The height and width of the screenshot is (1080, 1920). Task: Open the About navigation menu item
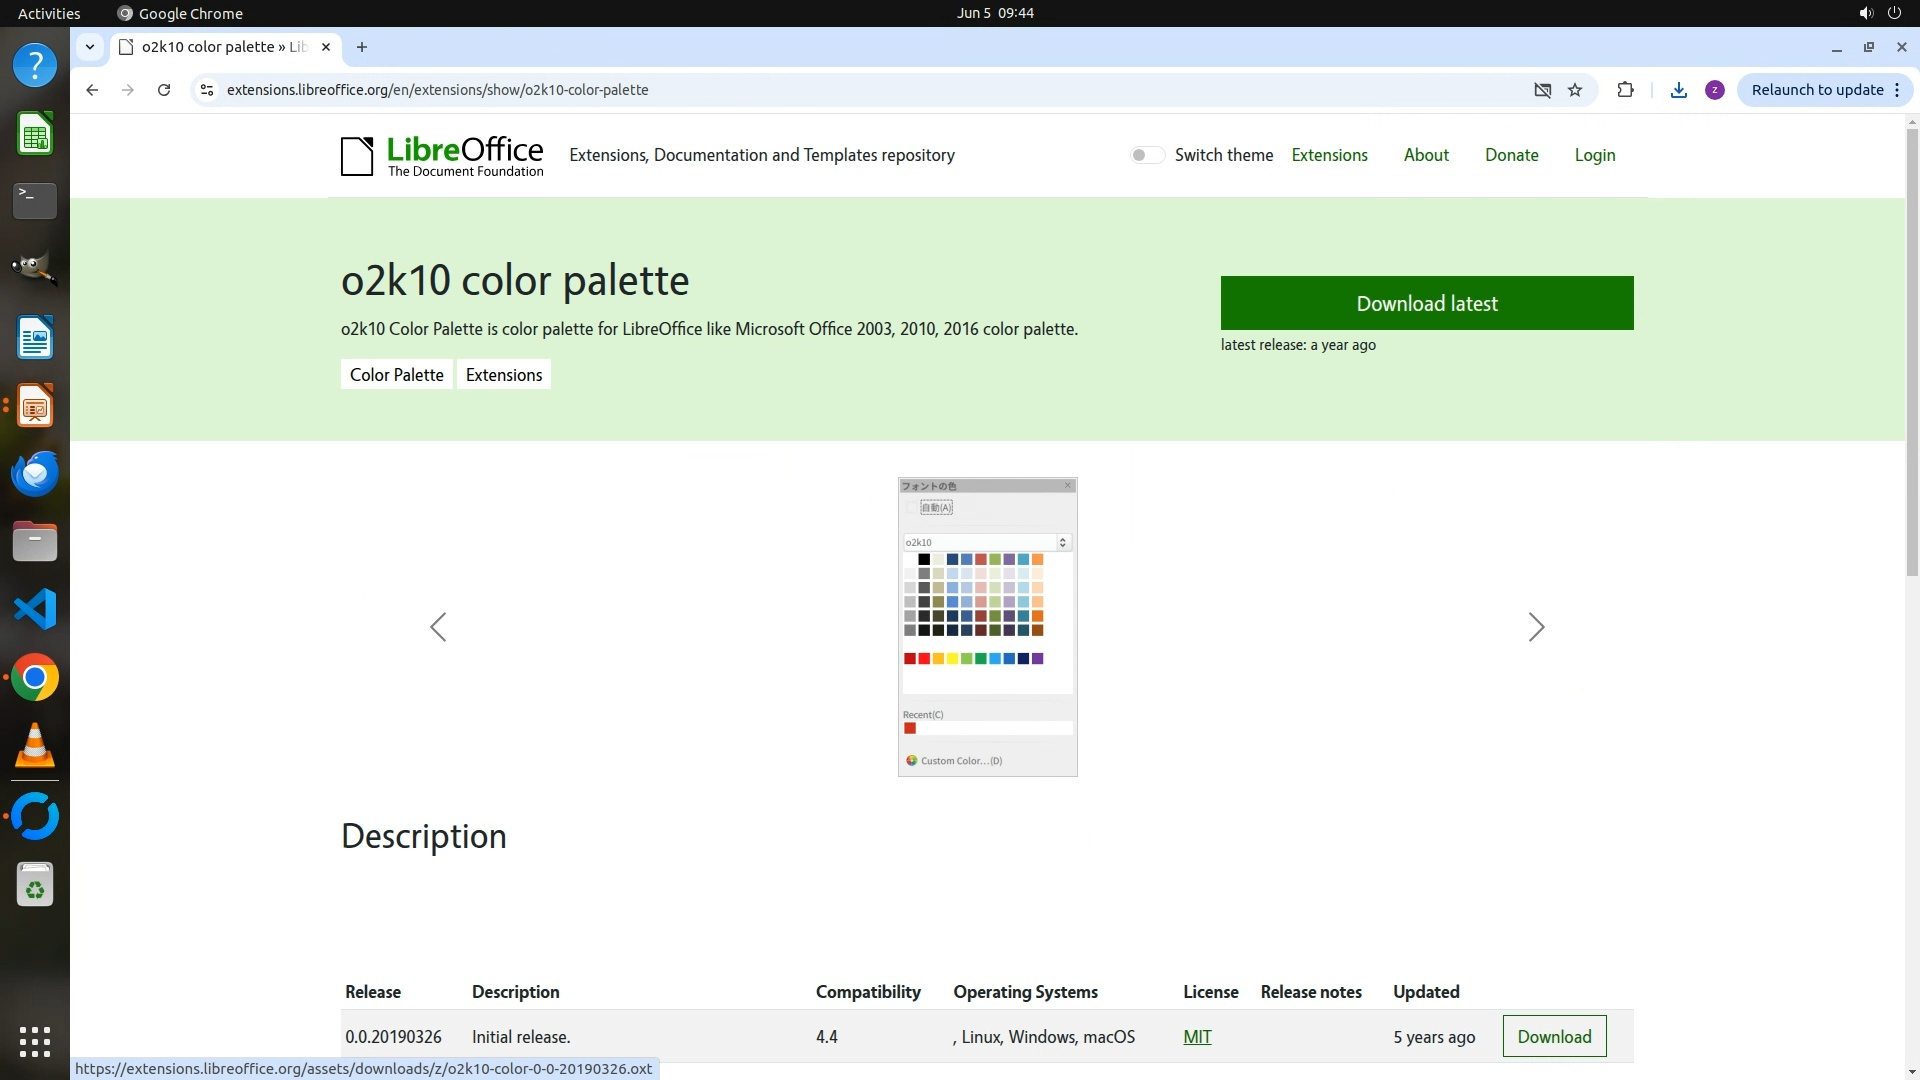[1425, 155]
